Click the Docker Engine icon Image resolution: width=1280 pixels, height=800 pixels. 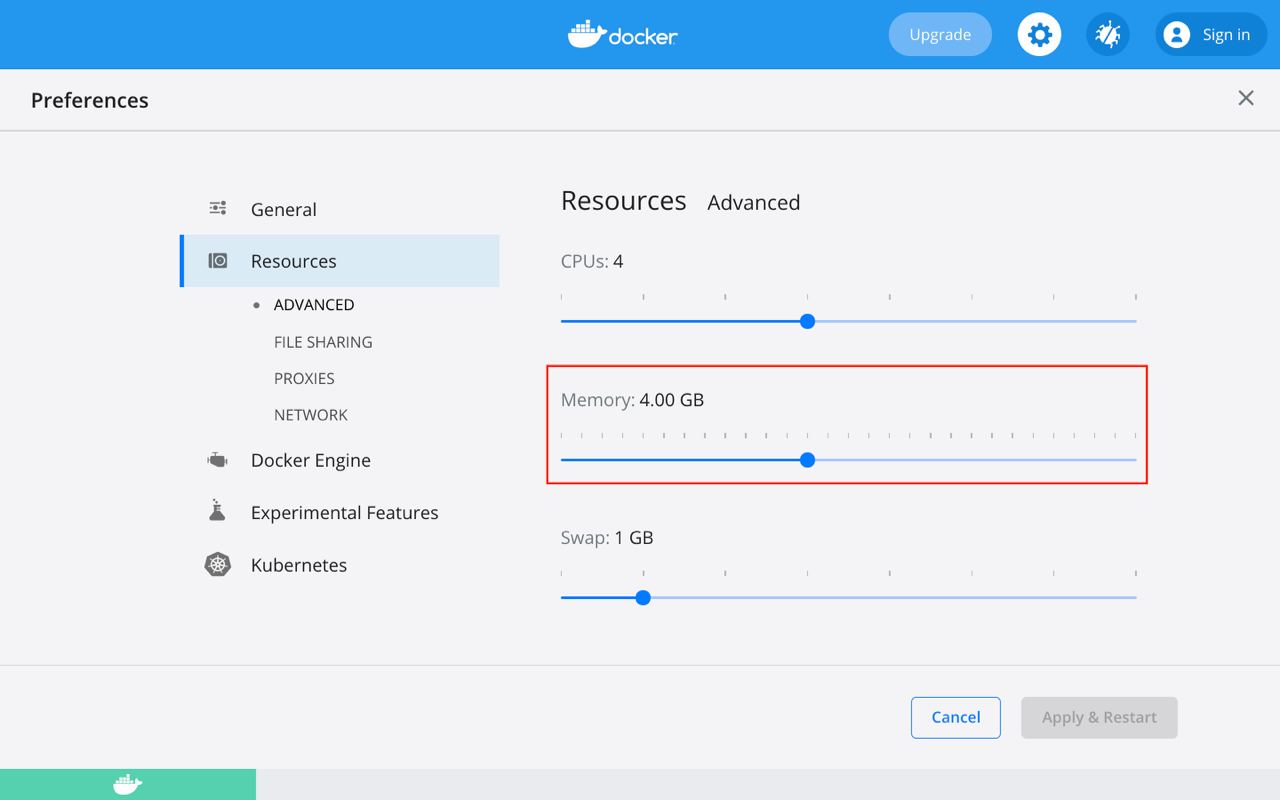(218, 460)
